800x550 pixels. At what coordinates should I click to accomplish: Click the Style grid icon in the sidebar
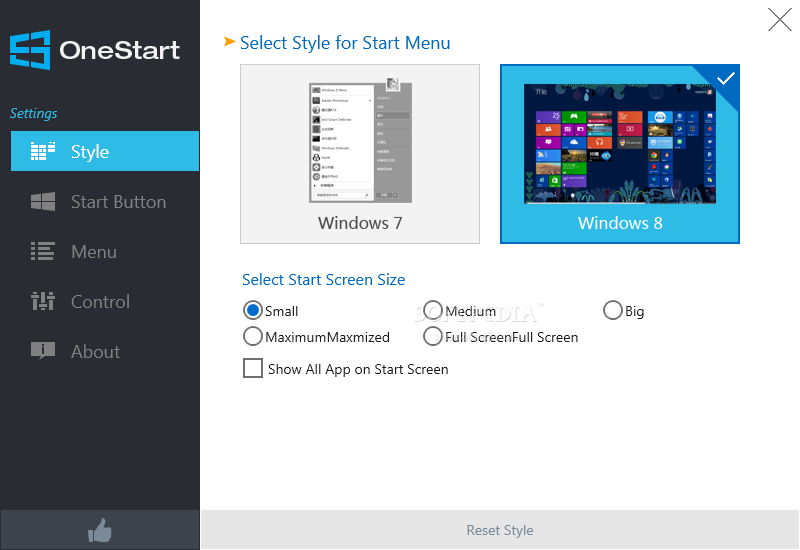[x=43, y=152]
